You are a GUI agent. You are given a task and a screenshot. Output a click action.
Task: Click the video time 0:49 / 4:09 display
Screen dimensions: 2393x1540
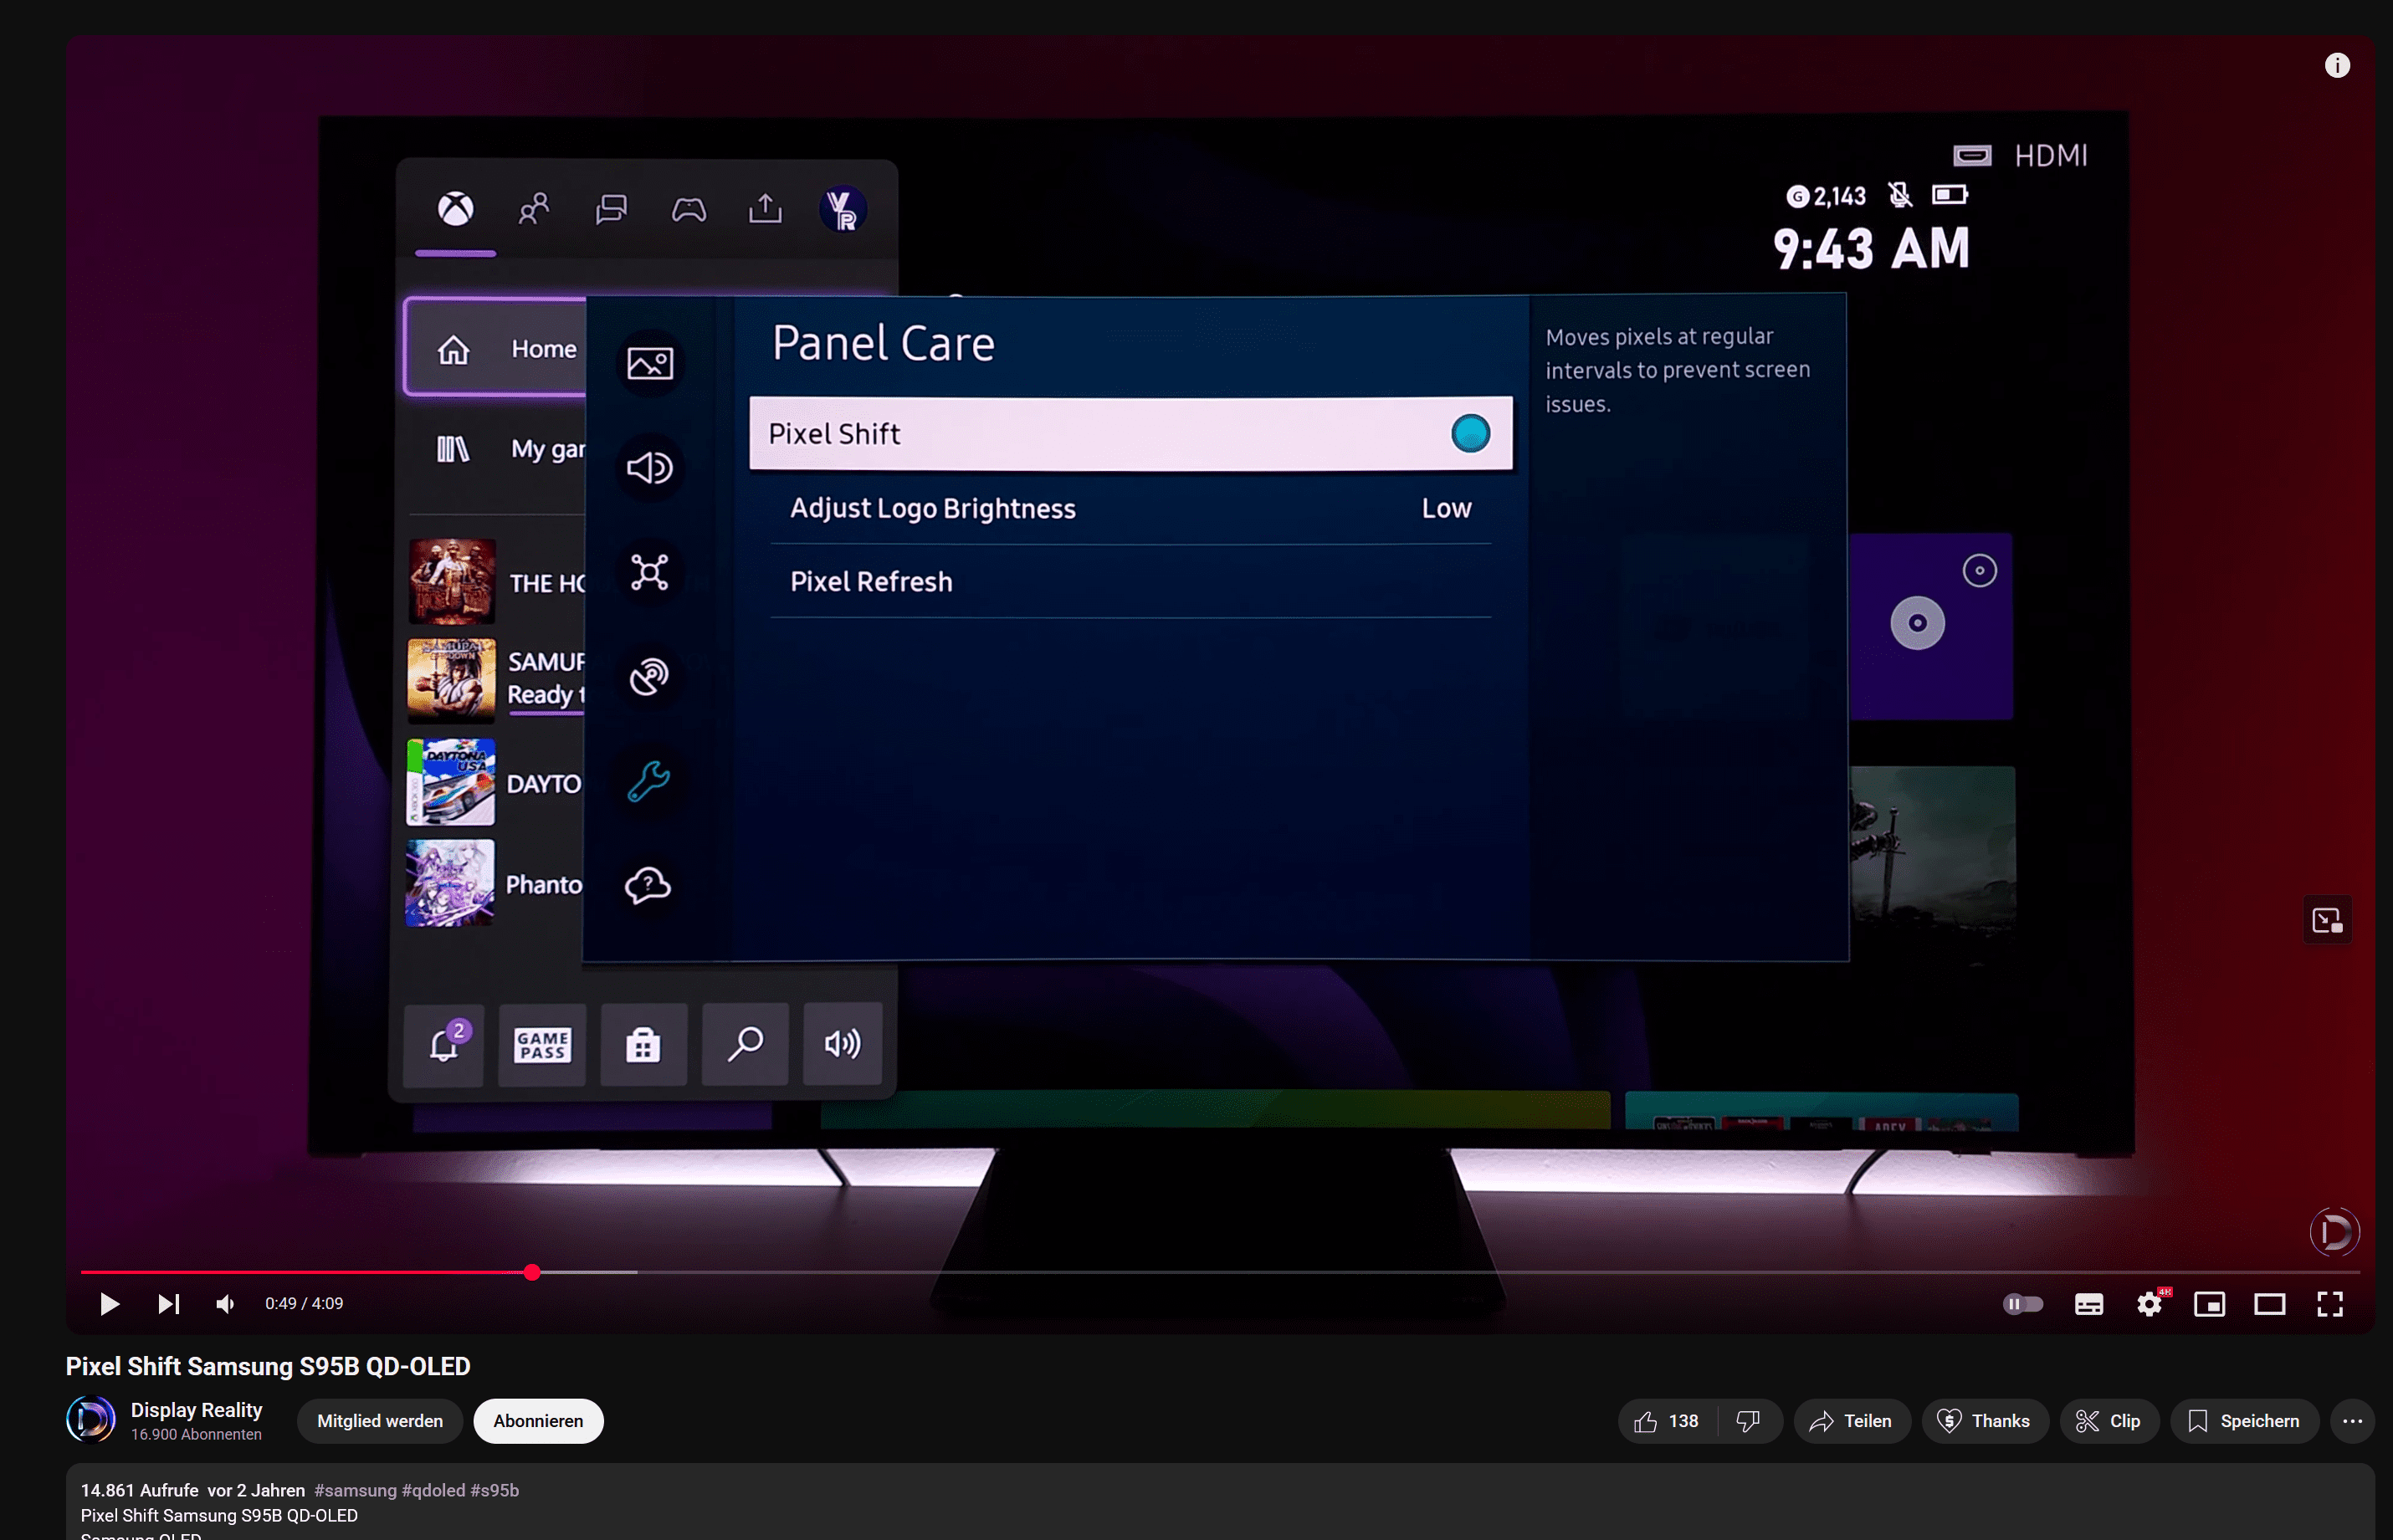(x=304, y=1303)
